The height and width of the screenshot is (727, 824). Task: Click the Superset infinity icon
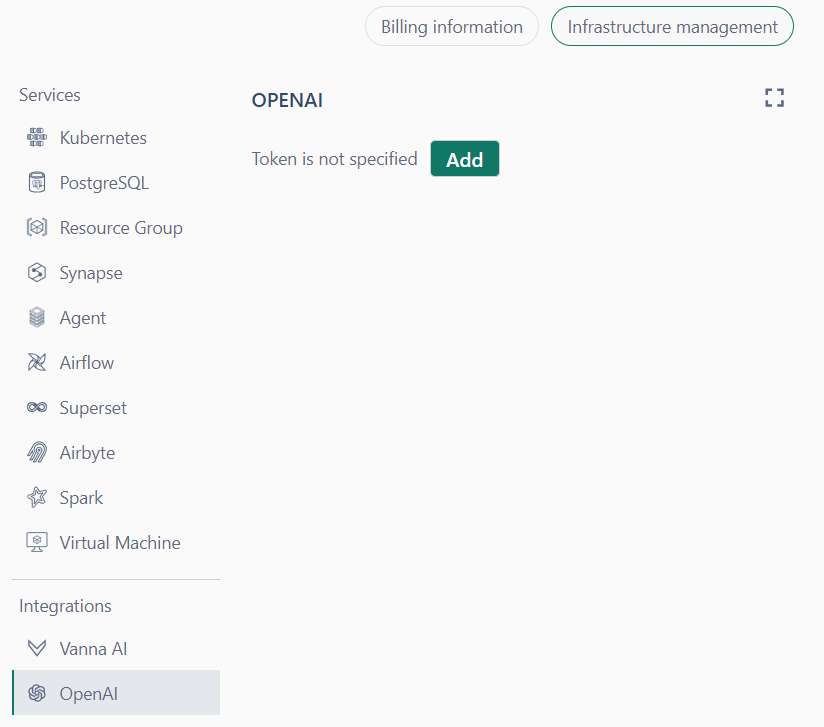click(x=37, y=407)
